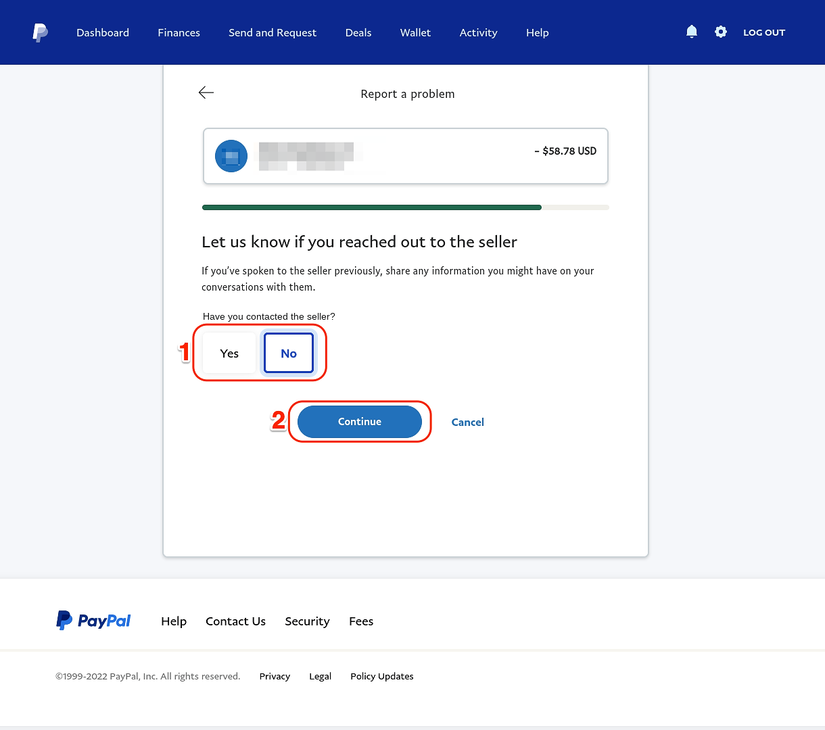Click the dispute progress bar
The width and height of the screenshot is (825, 730).
pyautogui.click(x=405, y=207)
